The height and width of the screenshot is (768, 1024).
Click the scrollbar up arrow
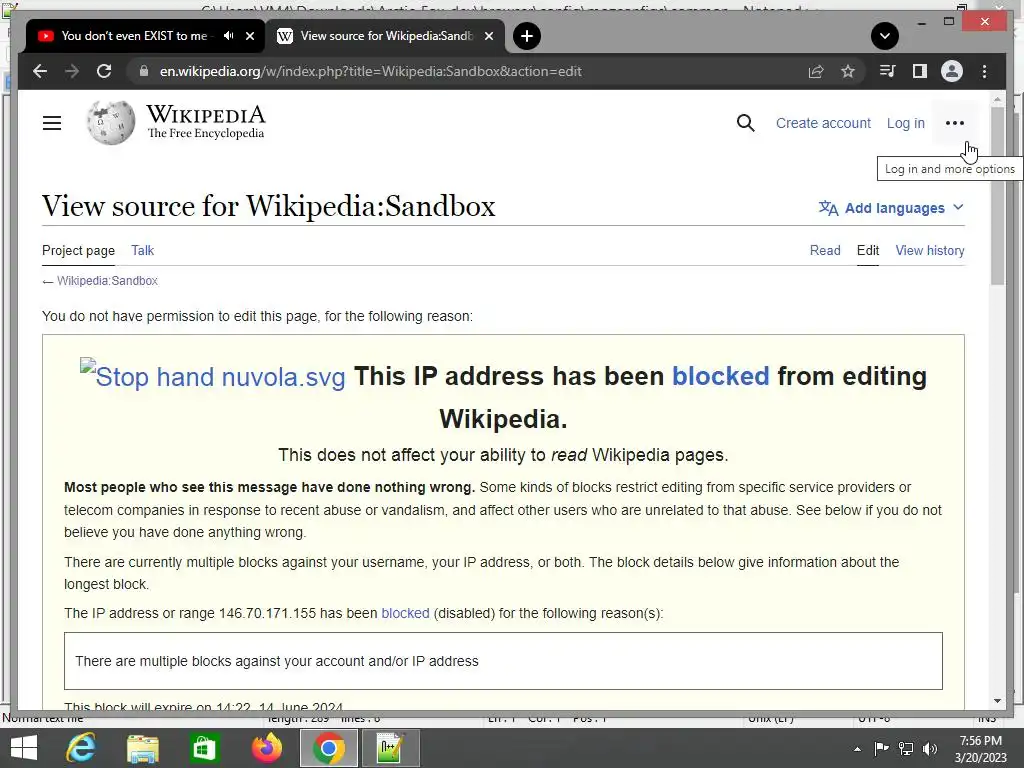997,99
